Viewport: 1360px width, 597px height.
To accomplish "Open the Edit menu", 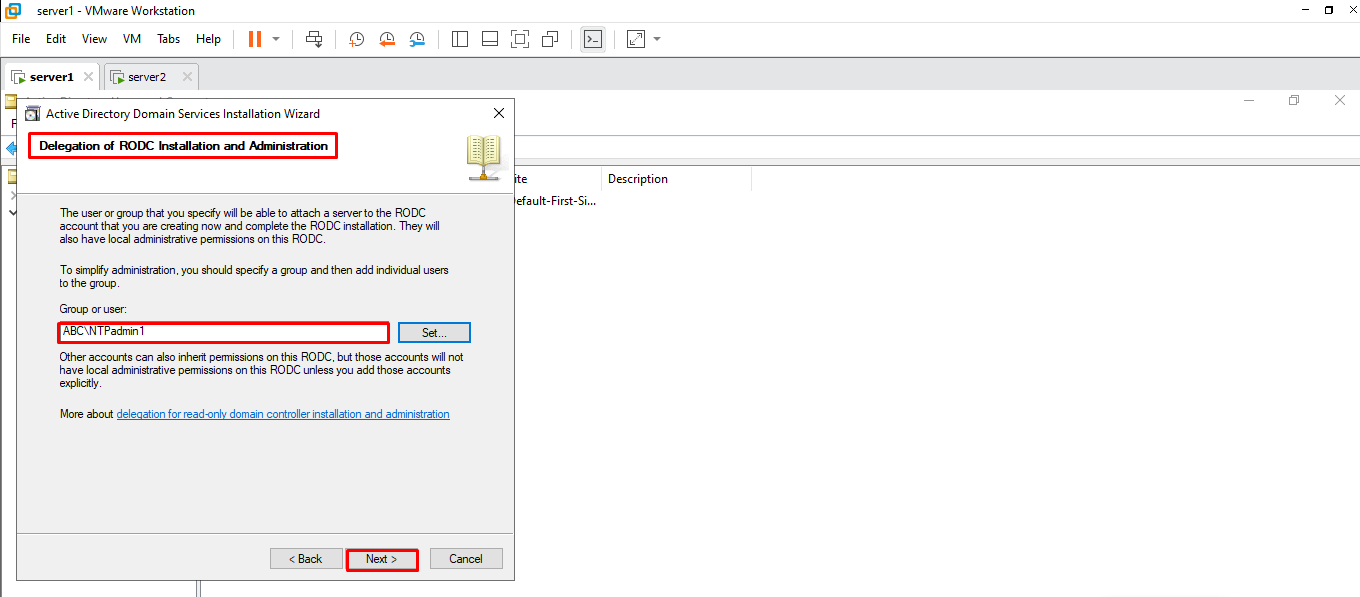I will click(56, 39).
